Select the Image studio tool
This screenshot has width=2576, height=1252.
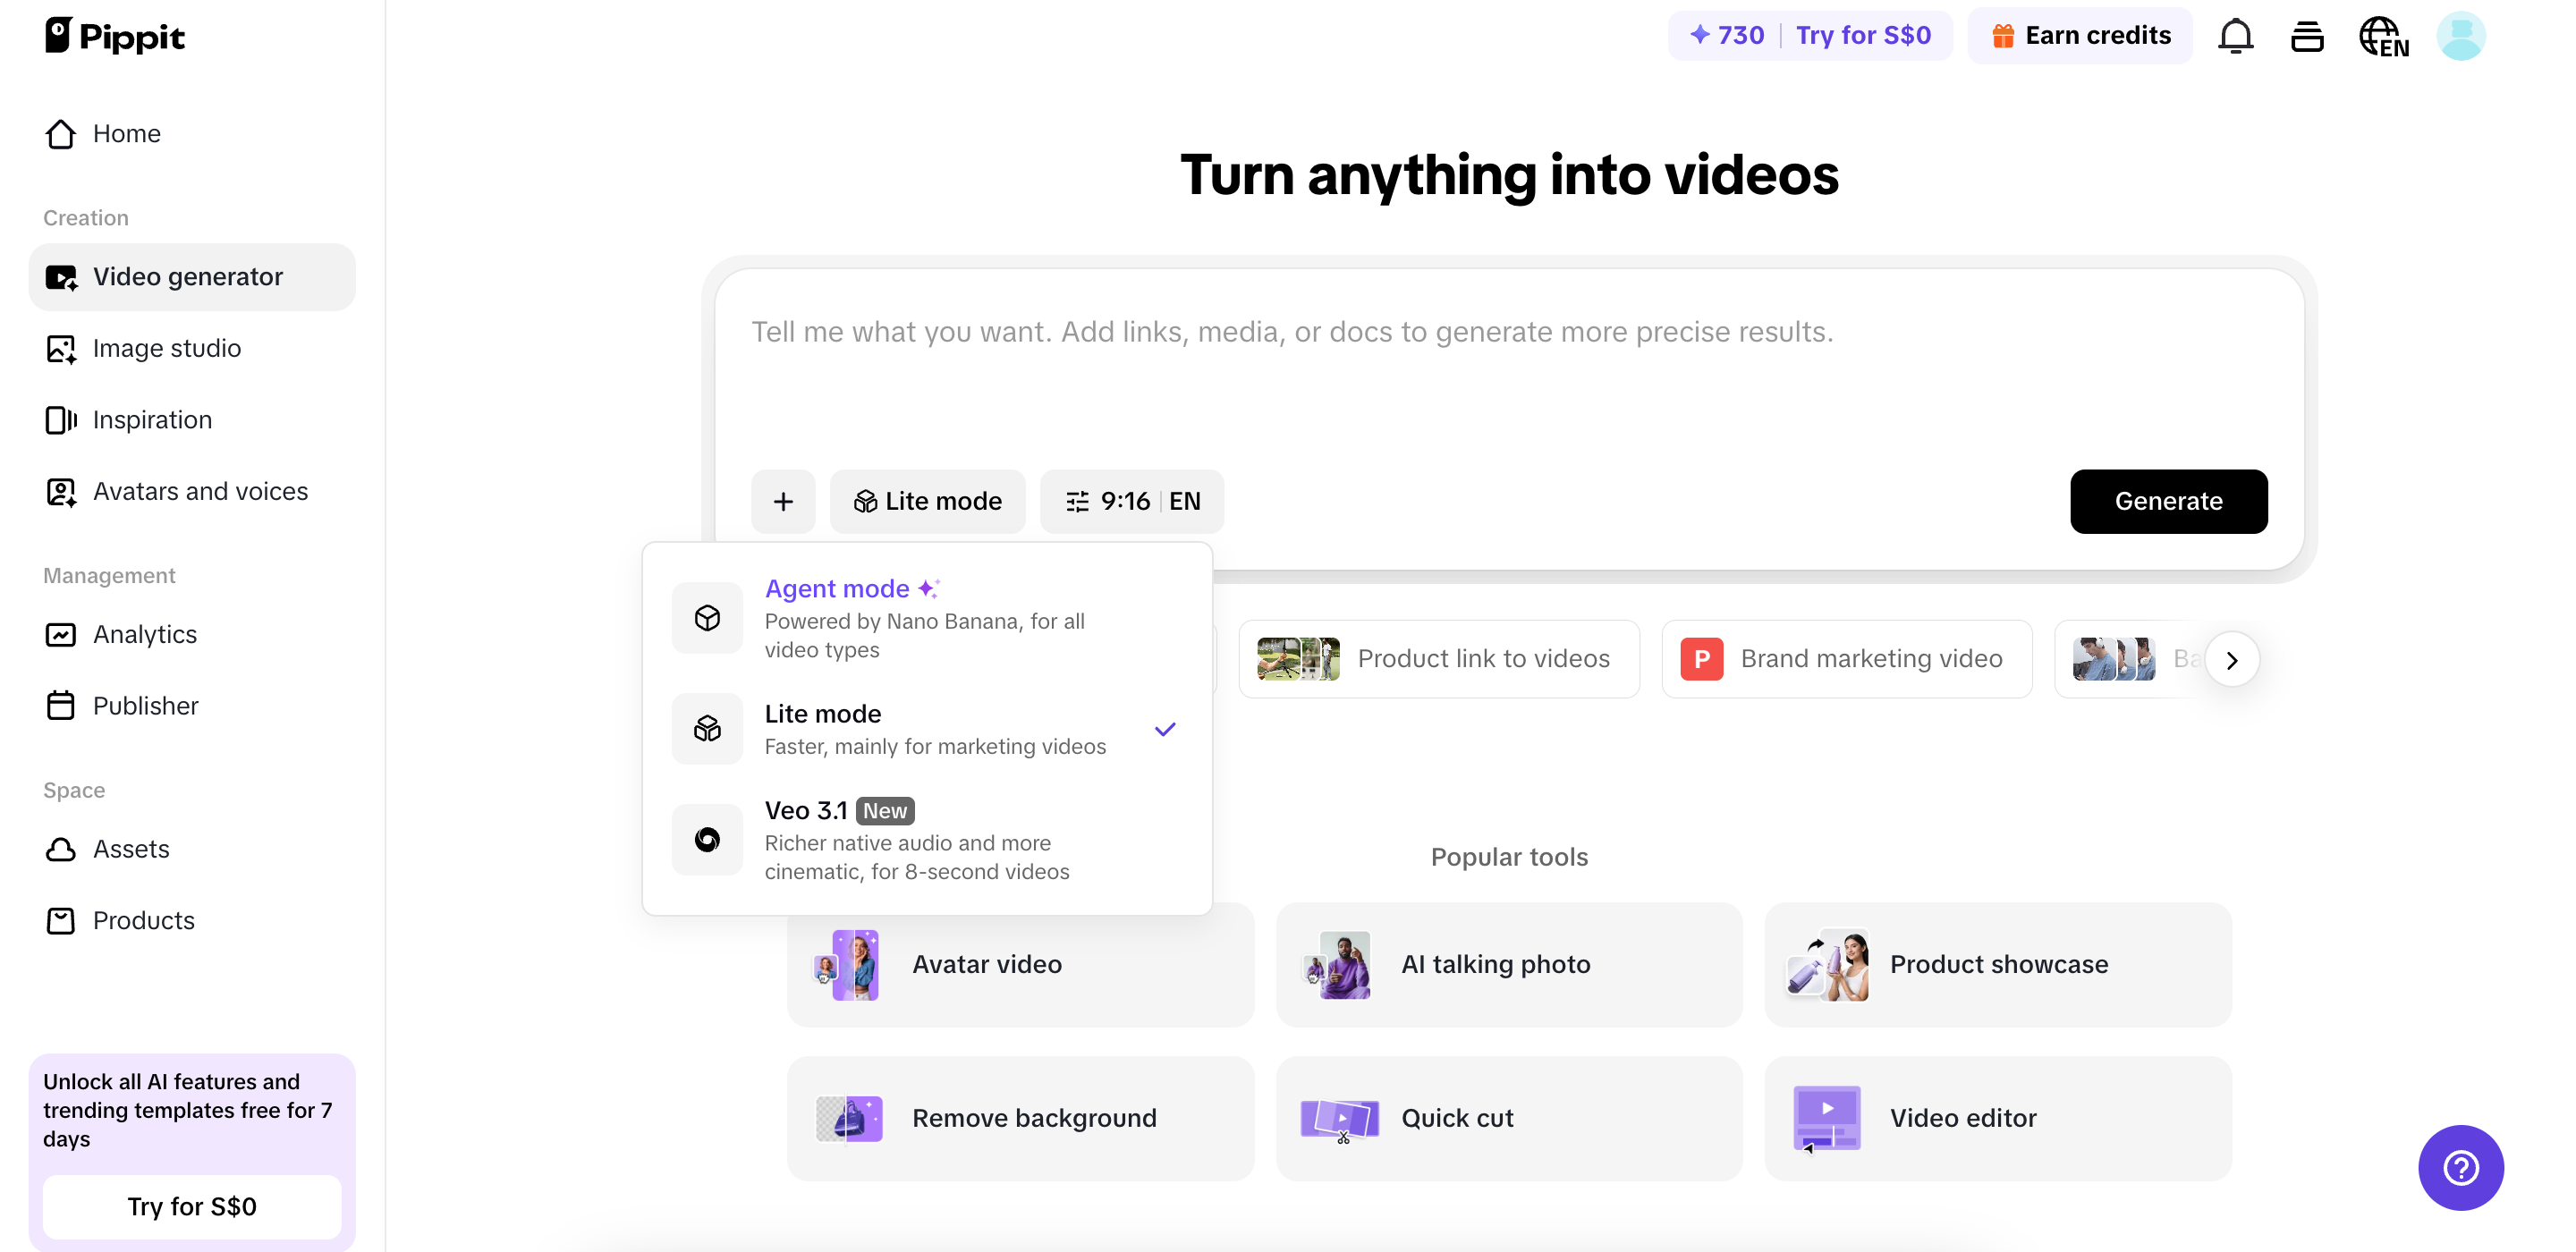[167, 348]
